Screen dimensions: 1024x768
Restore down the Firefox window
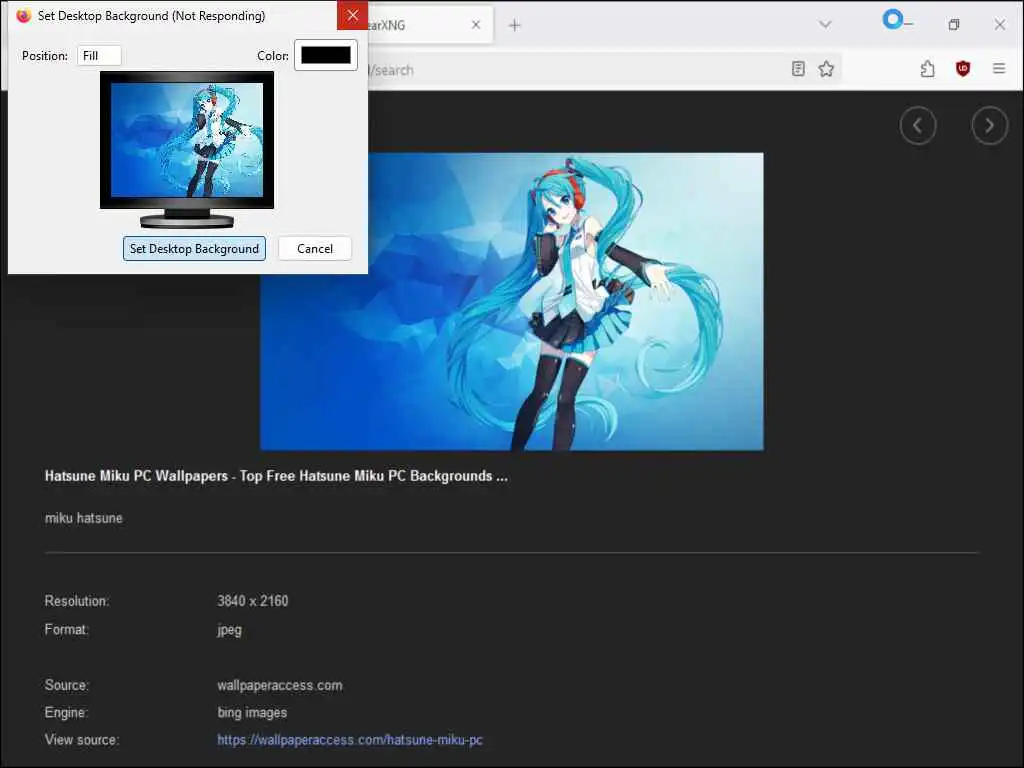(953, 25)
